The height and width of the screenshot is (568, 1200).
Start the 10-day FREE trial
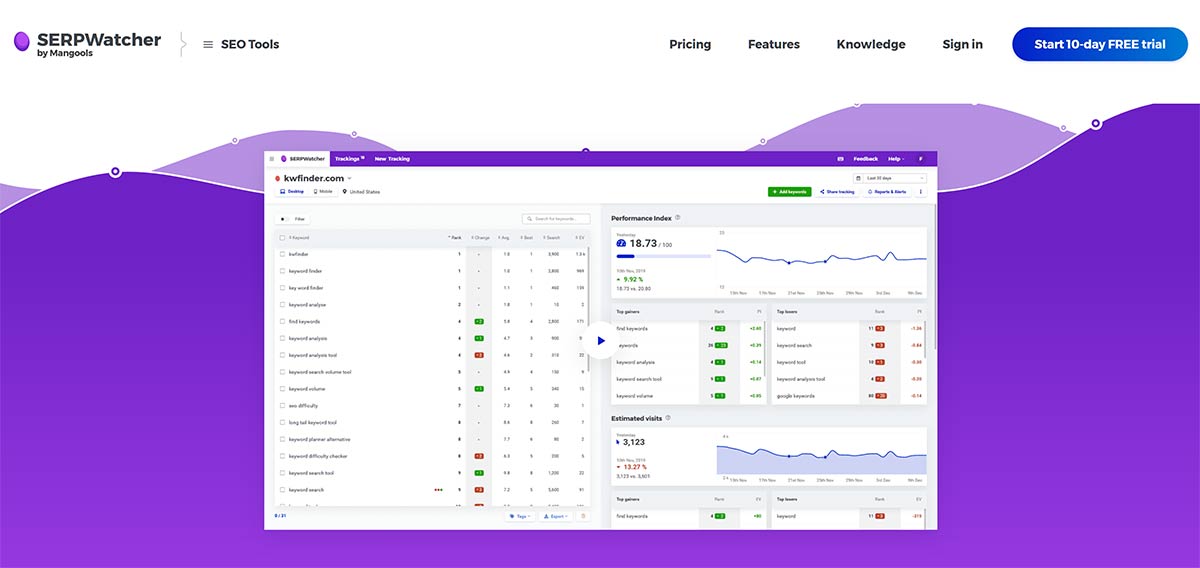1100,44
